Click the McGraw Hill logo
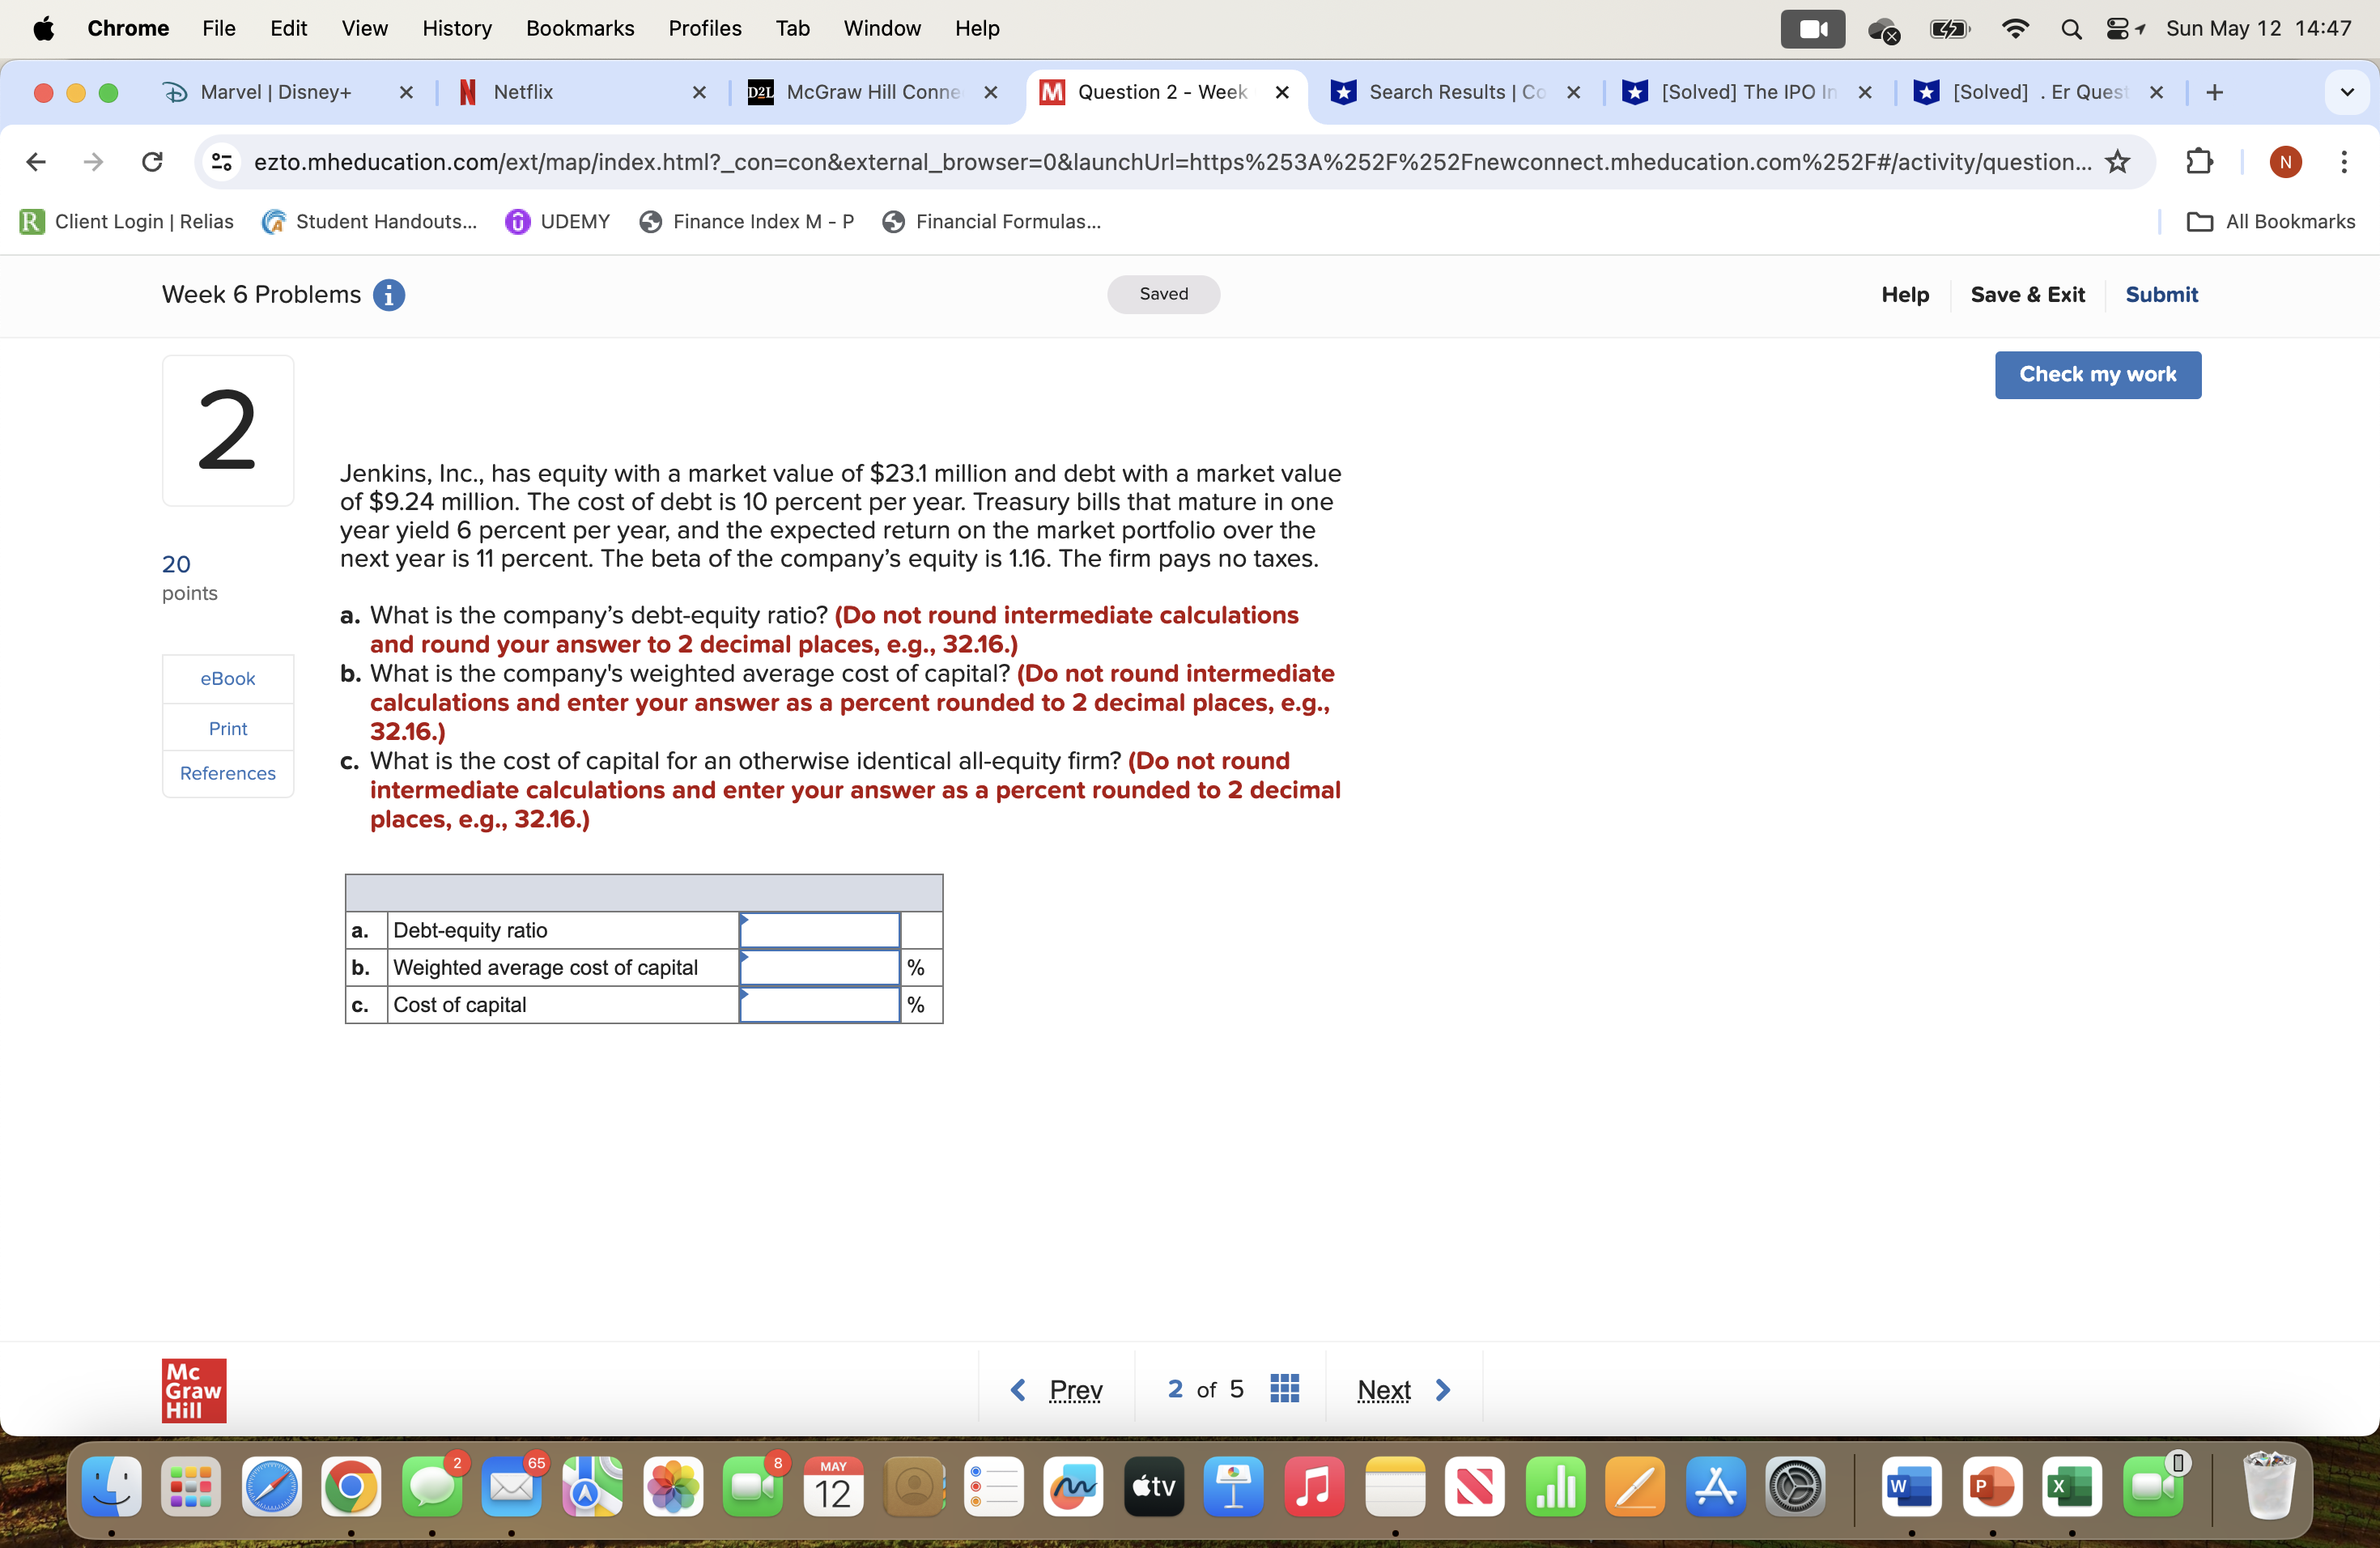The width and height of the screenshot is (2380, 1548). click(x=194, y=1390)
